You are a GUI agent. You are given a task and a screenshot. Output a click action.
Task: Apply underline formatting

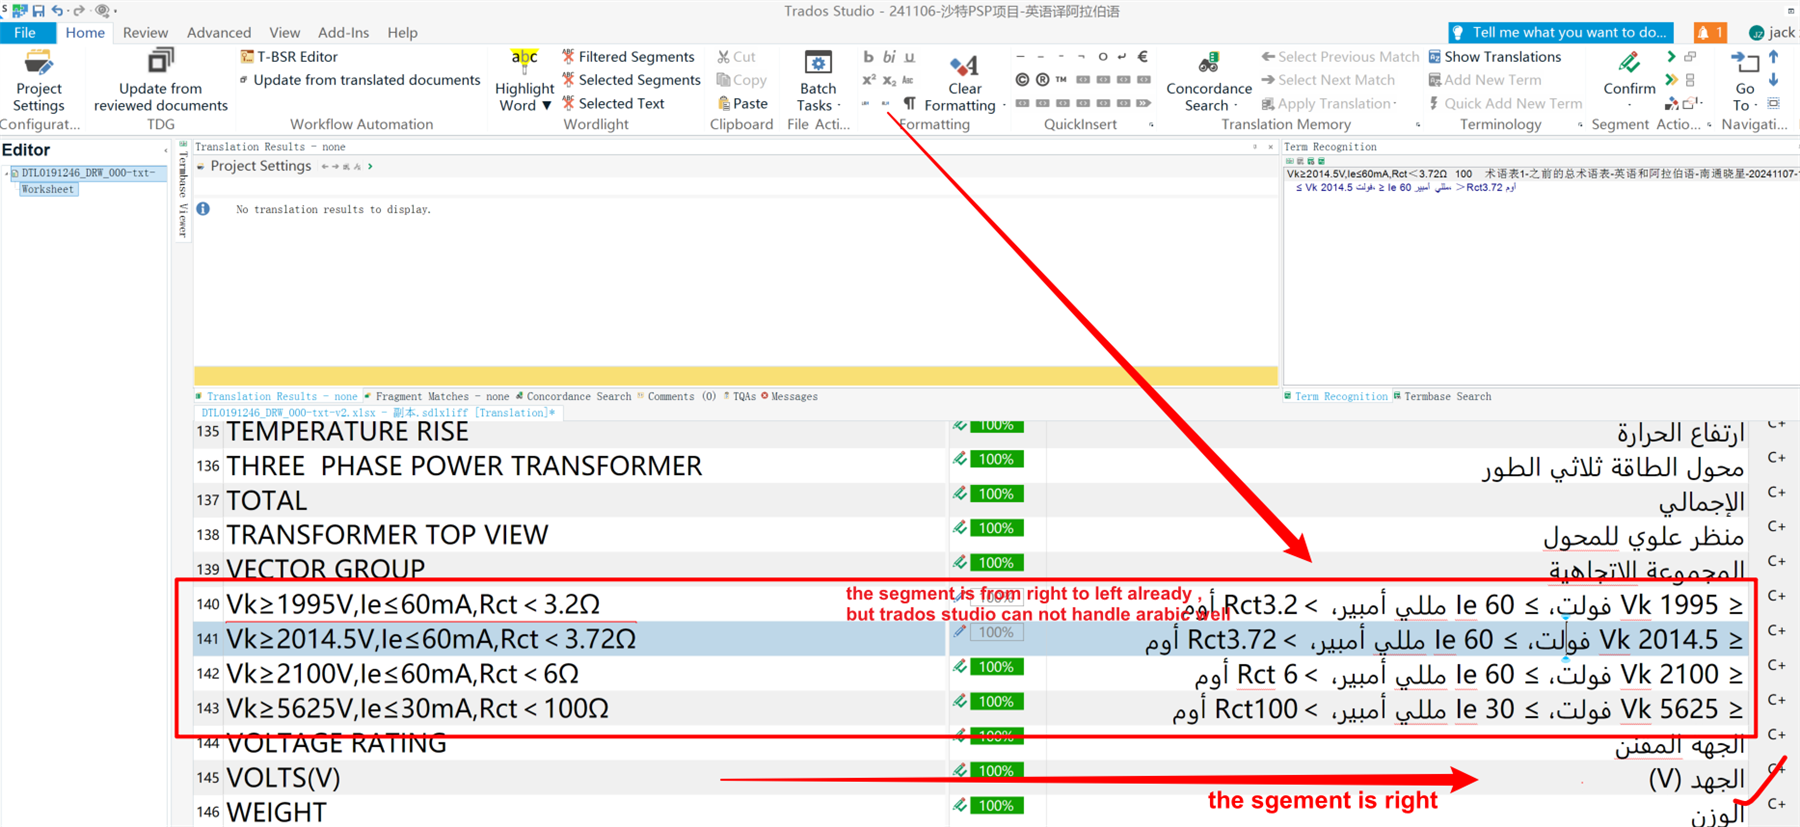point(910,57)
